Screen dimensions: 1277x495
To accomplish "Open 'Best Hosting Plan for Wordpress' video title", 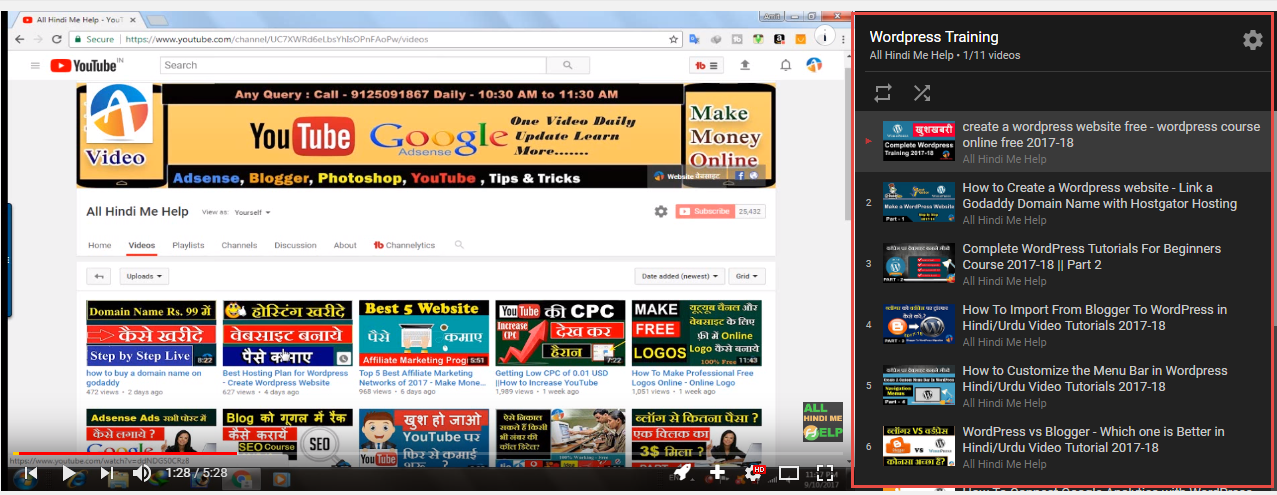I will coord(286,377).
